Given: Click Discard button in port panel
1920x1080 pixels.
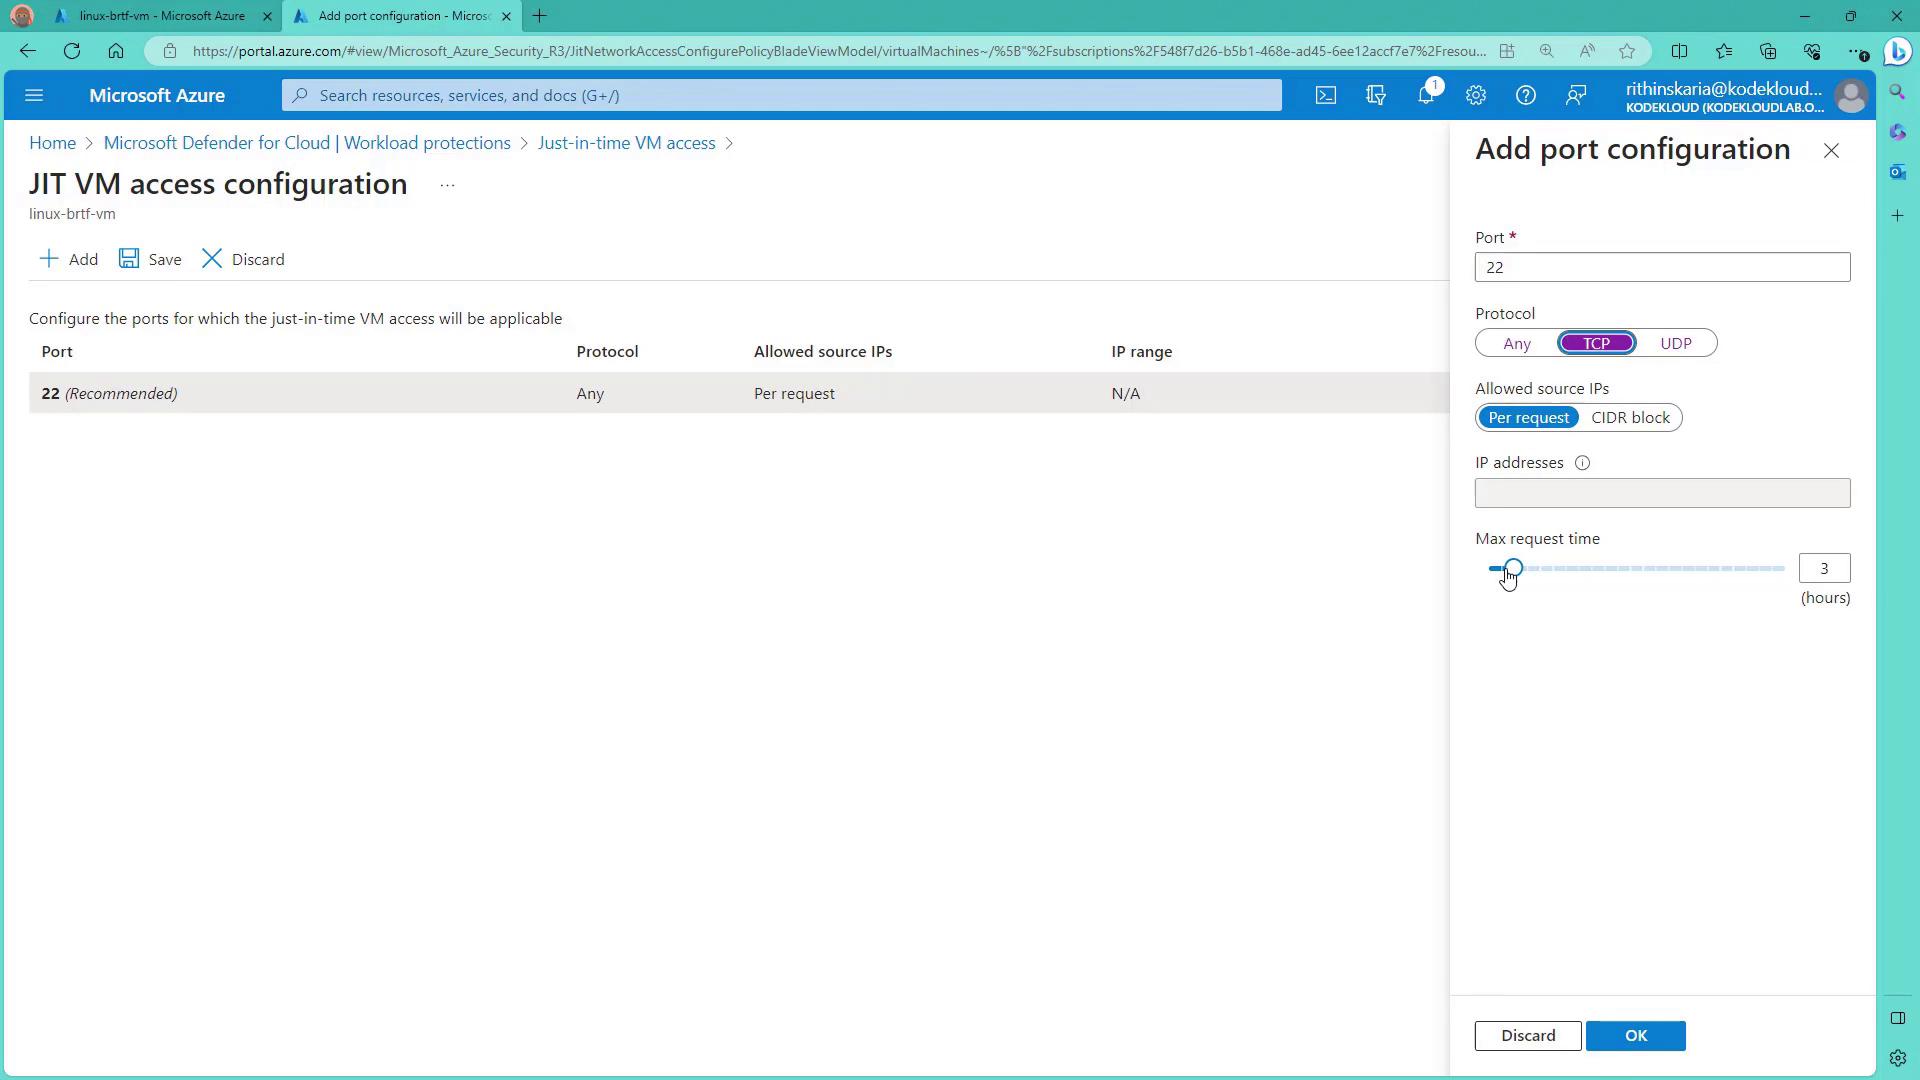Looking at the screenshot, I should [1527, 1035].
